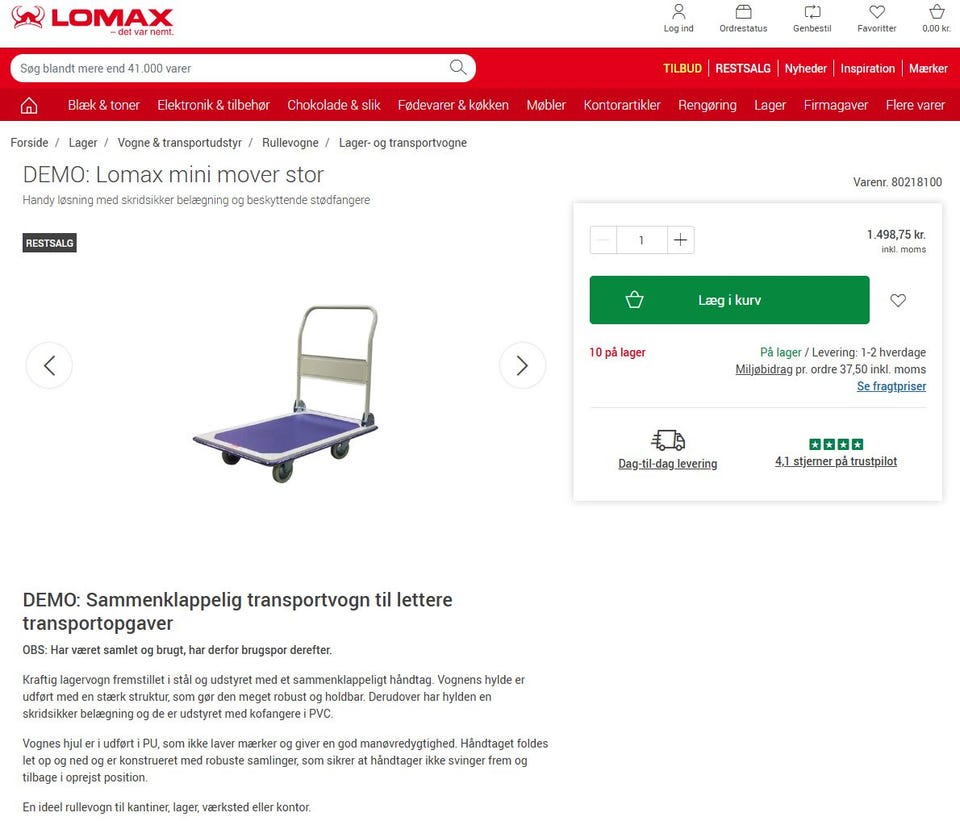This screenshot has height=825, width=960.
Task: Show next product image with right arrow
Action: coord(522,365)
